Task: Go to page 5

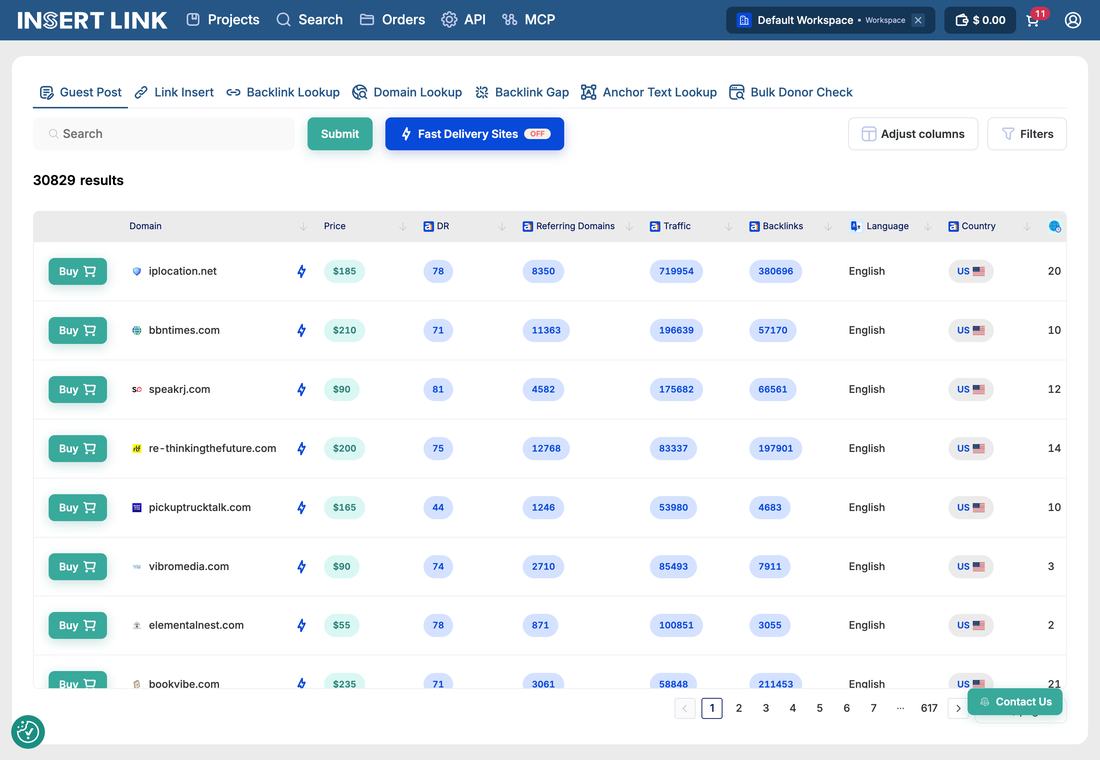Action: tap(819, 708)
